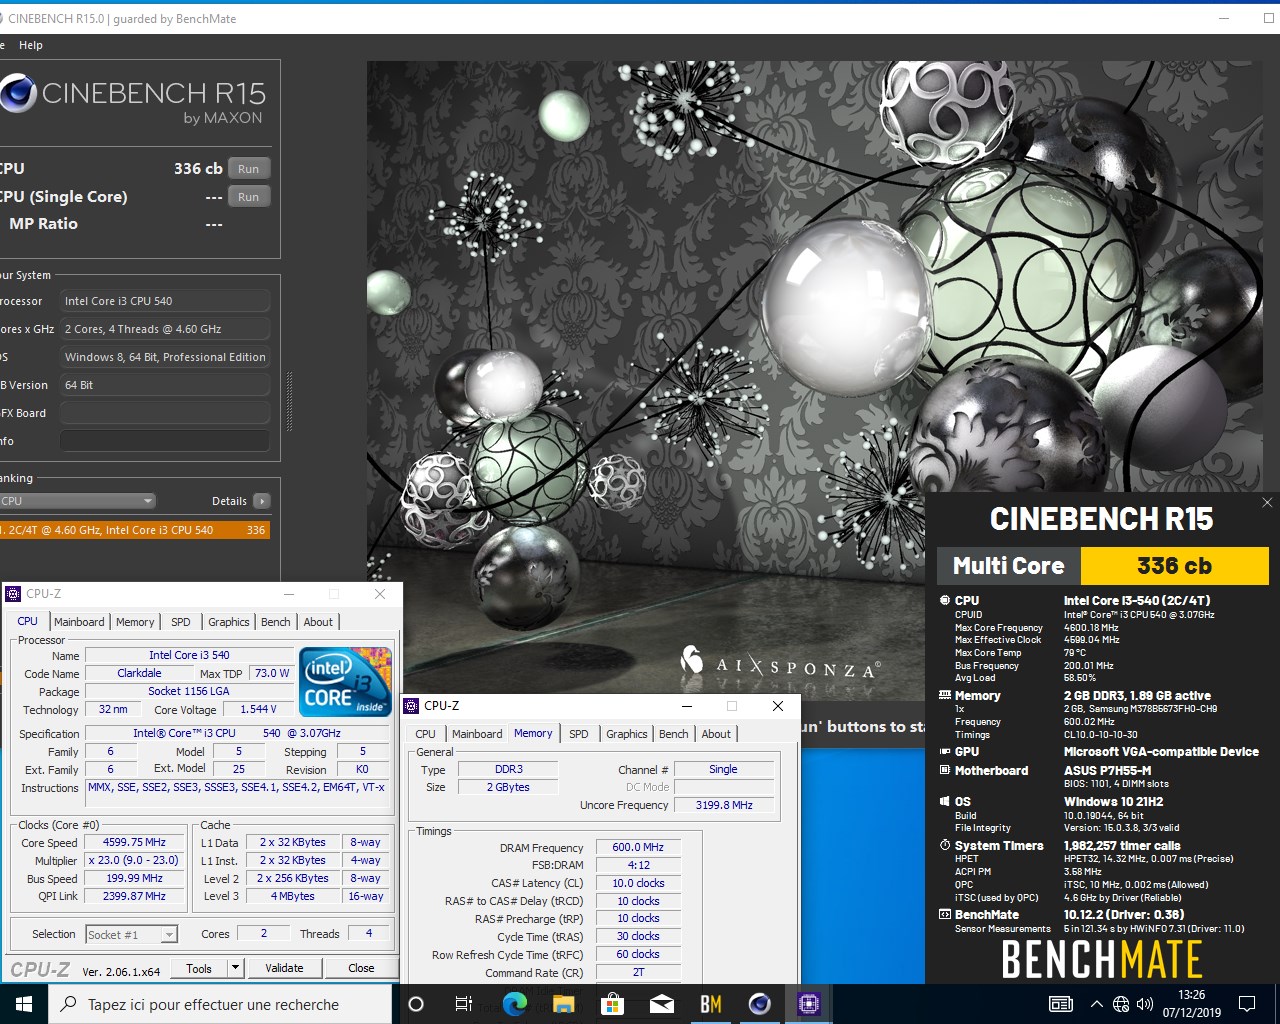
Task: Open Task View from the taskbar
Action: pyautogui.click(x=464, y=1004)
